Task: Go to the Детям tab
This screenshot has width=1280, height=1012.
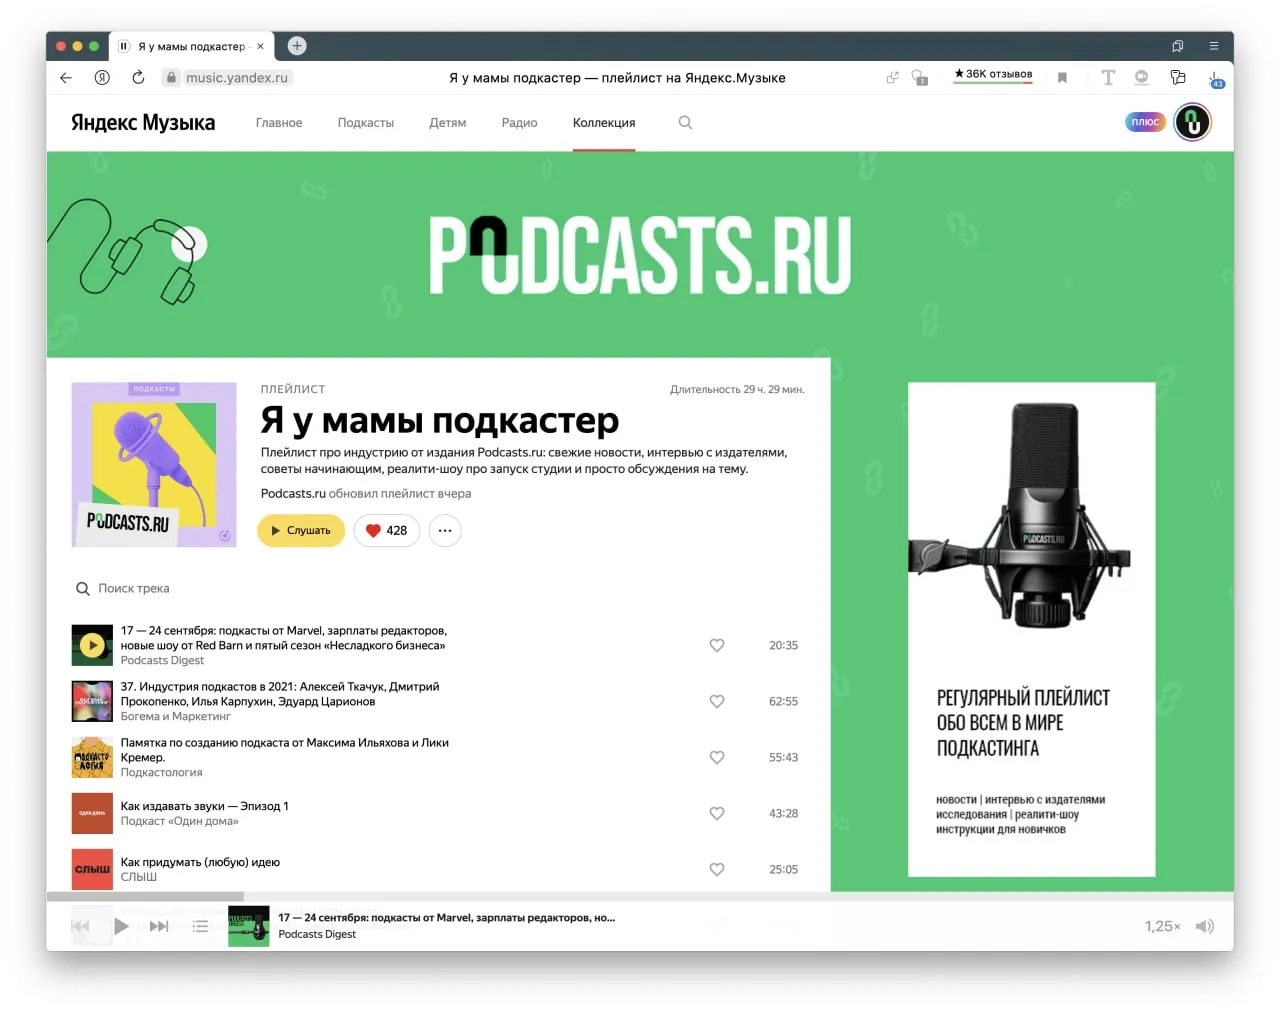Action: point(448,123)
